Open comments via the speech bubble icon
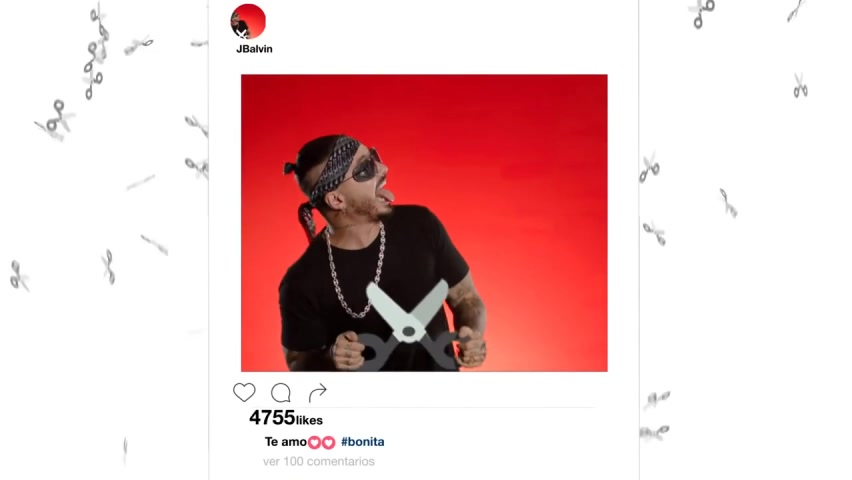The image size is (852, 480). (x=281, y=392)
